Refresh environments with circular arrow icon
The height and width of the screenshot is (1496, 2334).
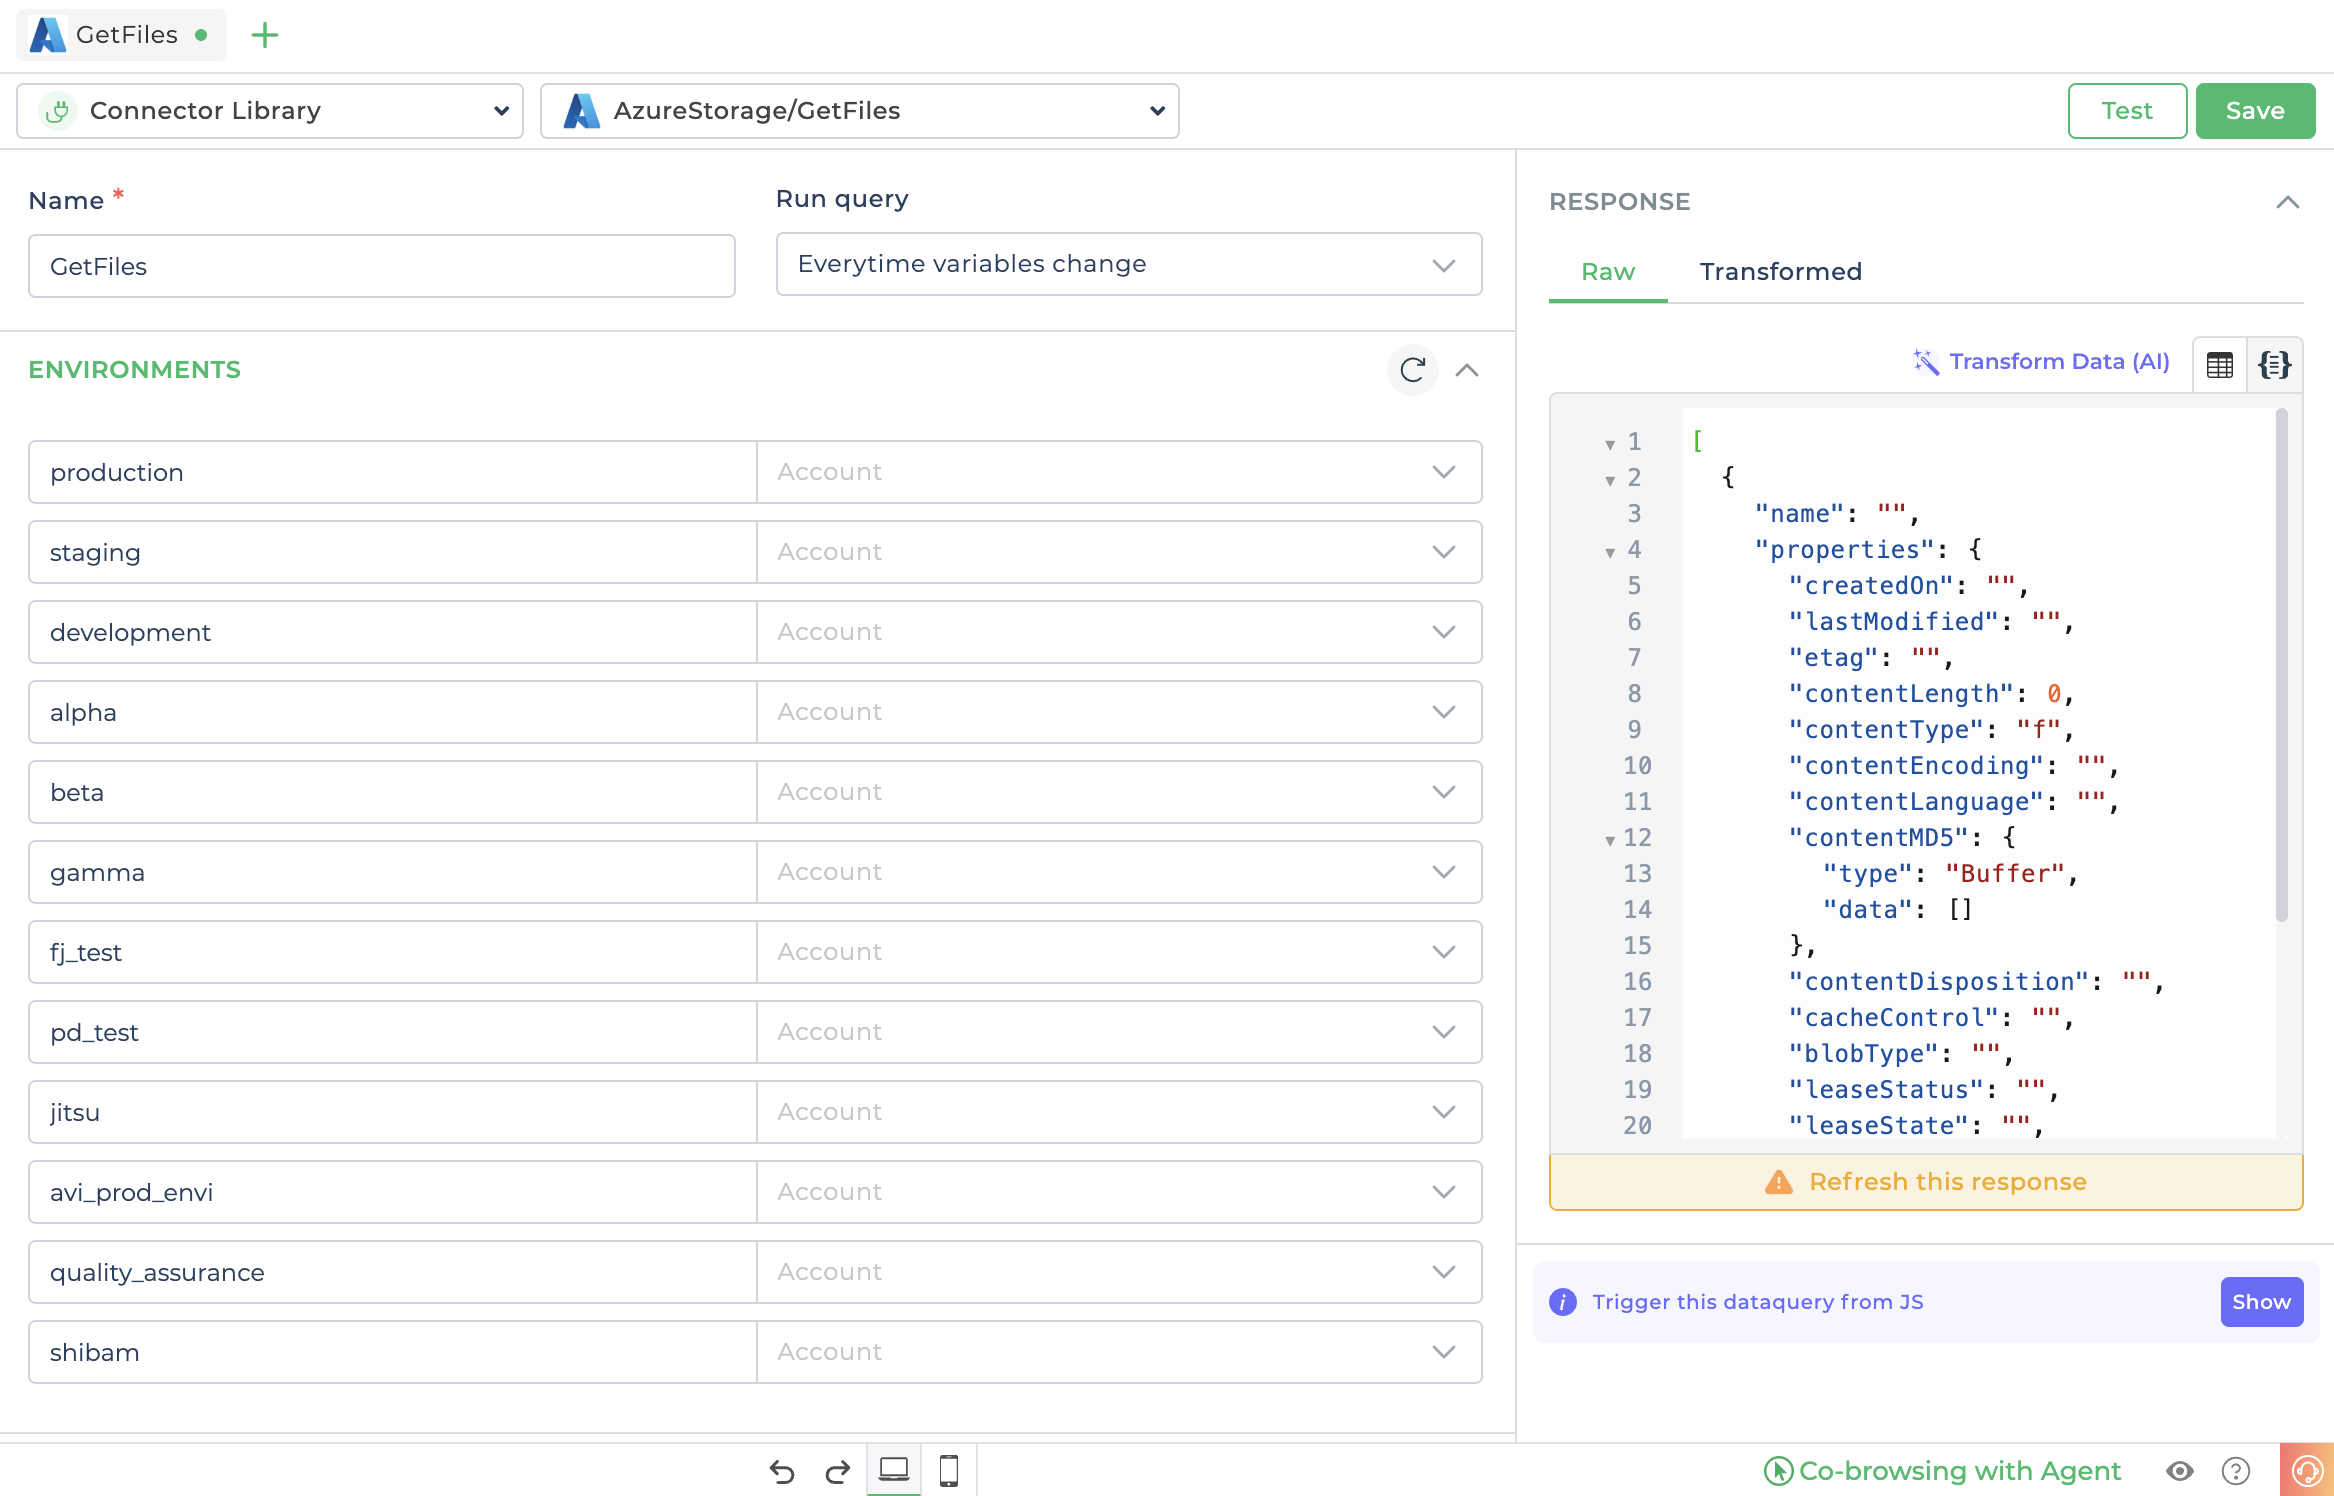(1412, 370)
